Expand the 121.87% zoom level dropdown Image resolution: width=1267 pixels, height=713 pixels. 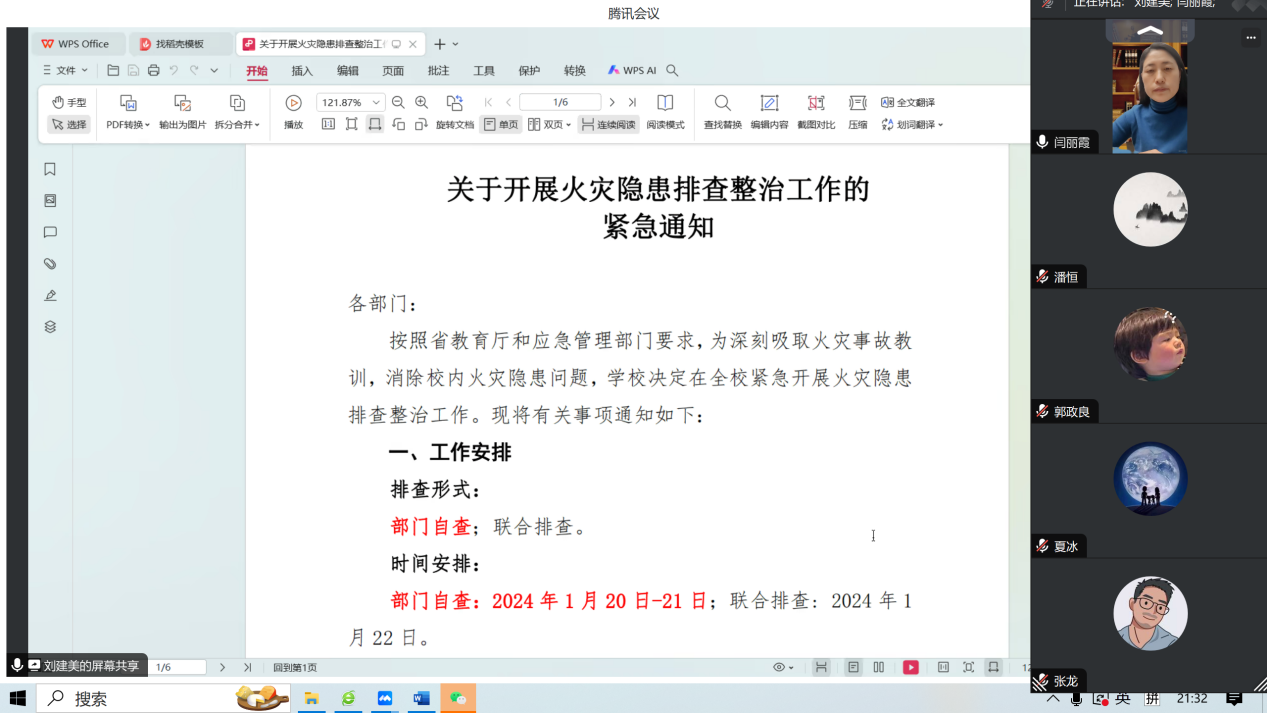pos(376,103)
